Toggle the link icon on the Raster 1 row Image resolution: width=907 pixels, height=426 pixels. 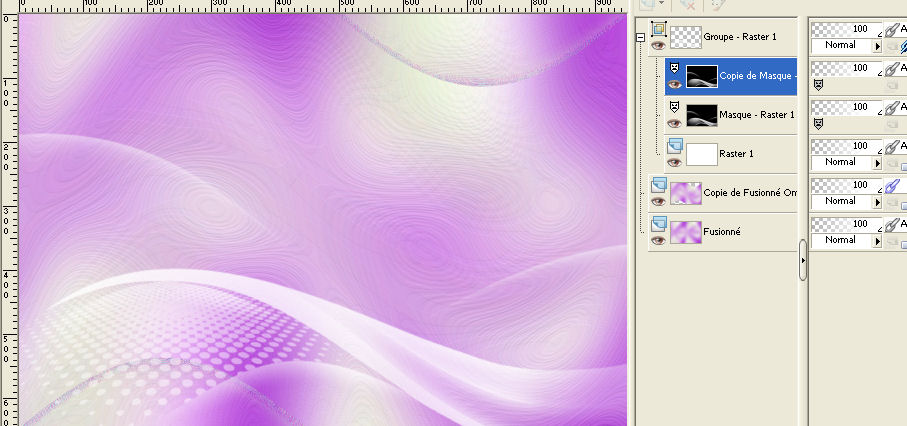[891, 146]
